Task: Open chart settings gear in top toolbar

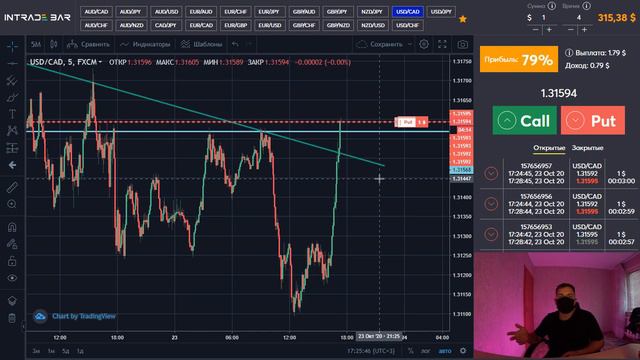Action: 424,44
